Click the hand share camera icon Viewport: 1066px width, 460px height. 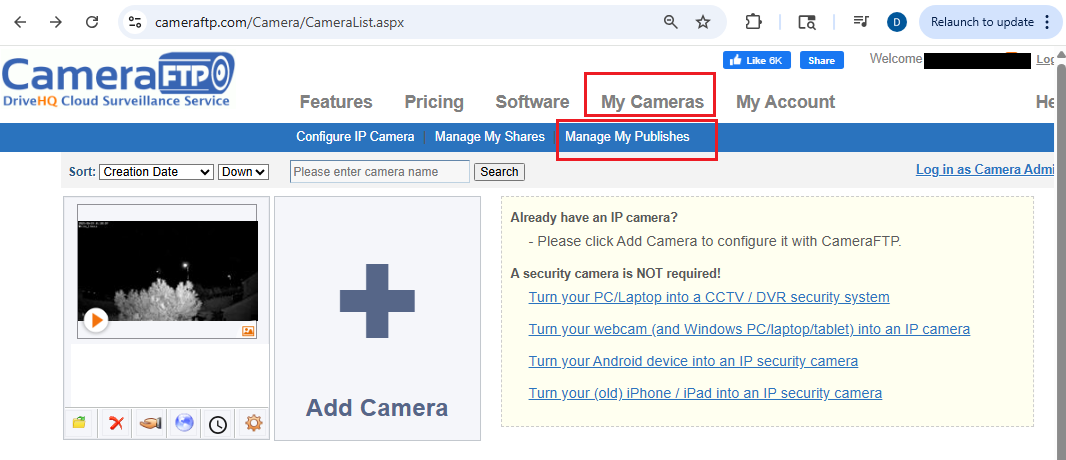[150, 423]
